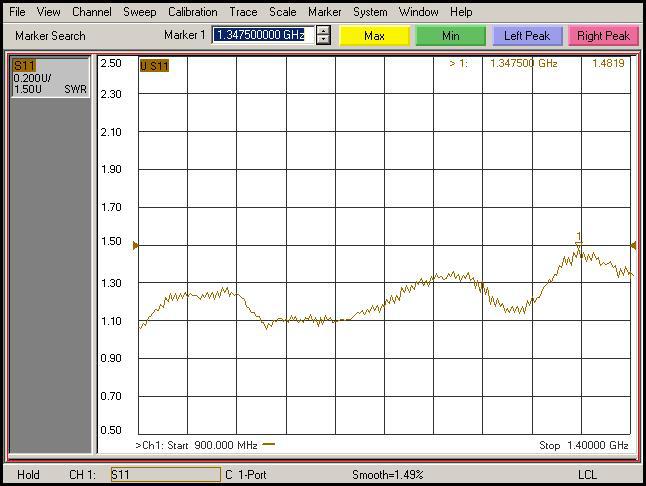Click the S11 field in status bar
646x486 pixels.
[x=166, y=474]
